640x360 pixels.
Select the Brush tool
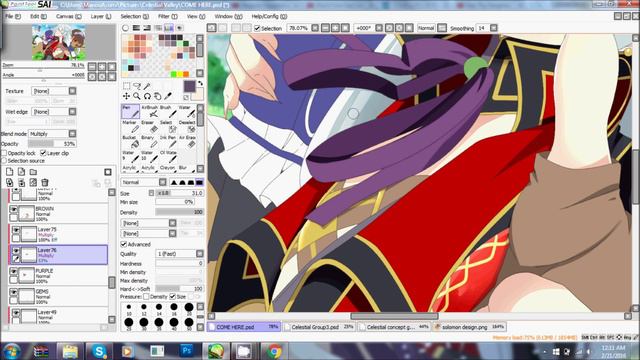coord(167,111)
